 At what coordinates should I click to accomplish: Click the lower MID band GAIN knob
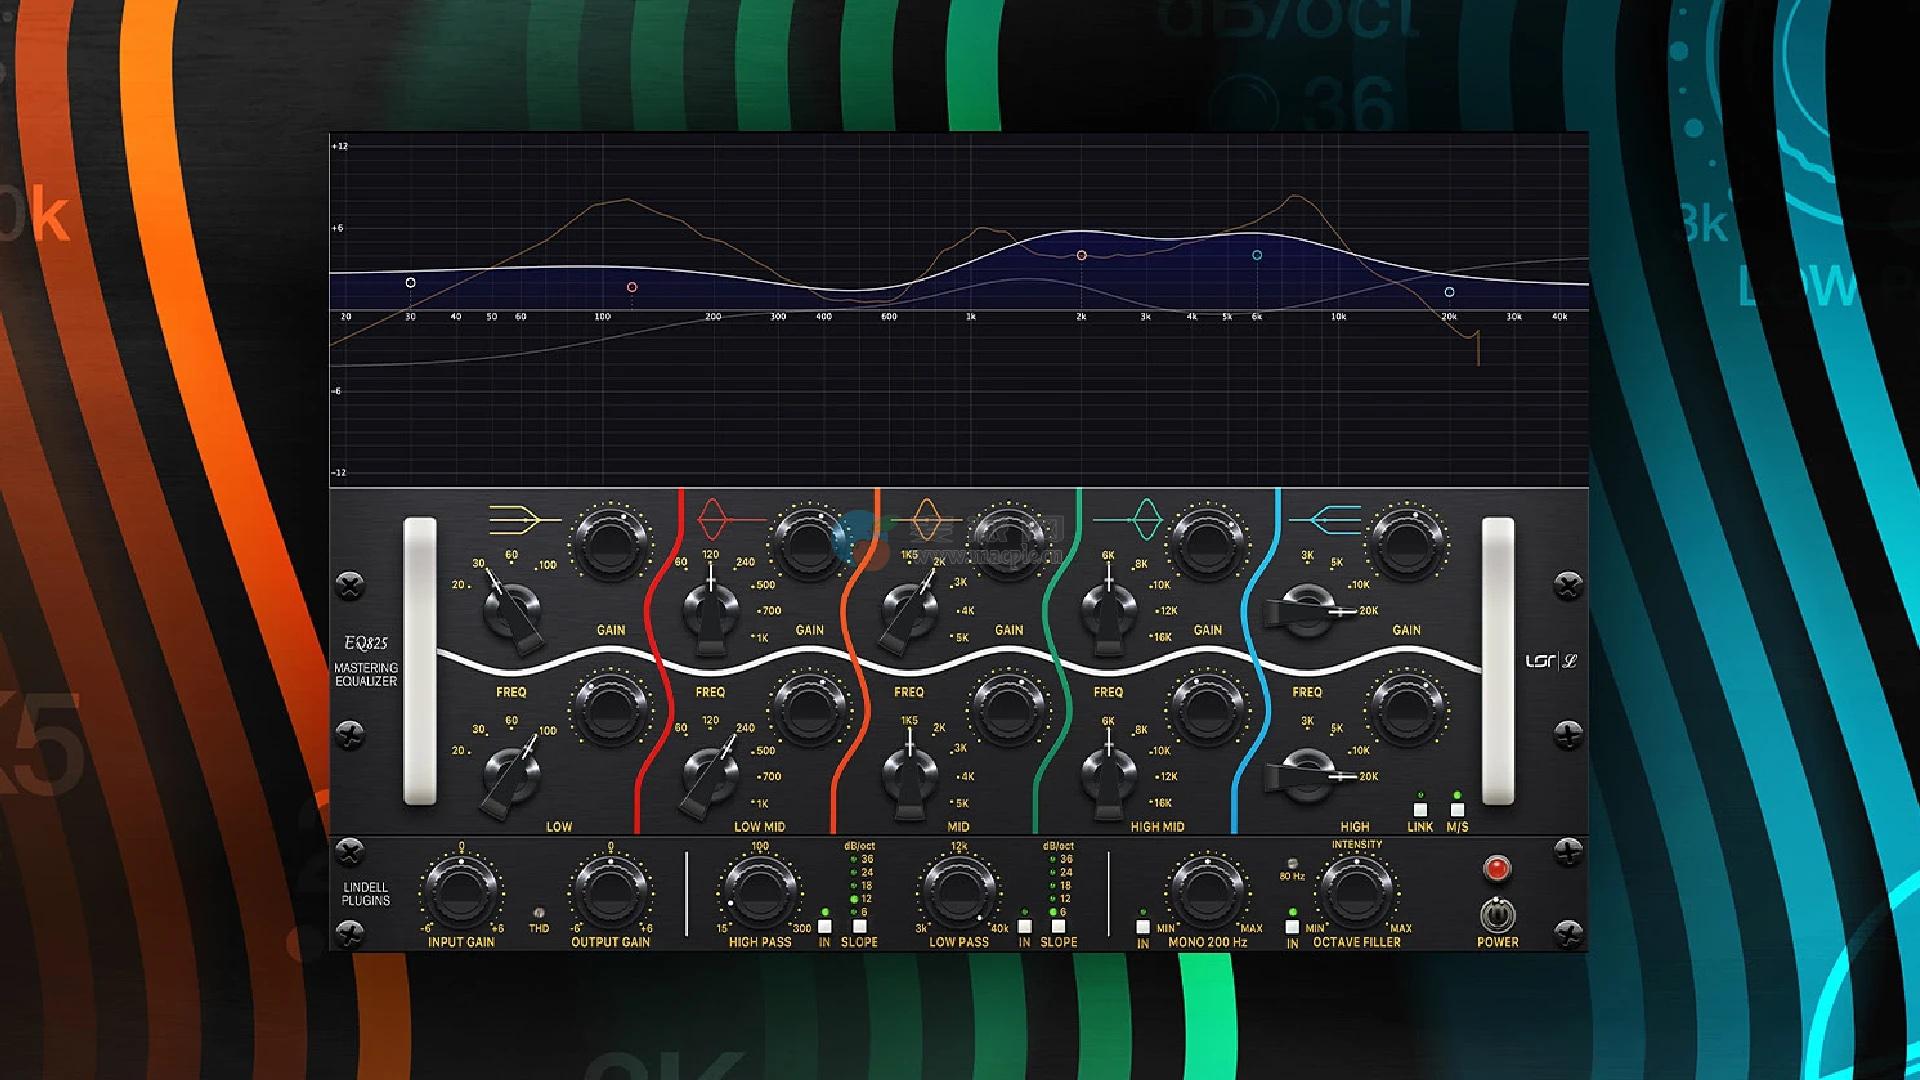pos(1008,709)
